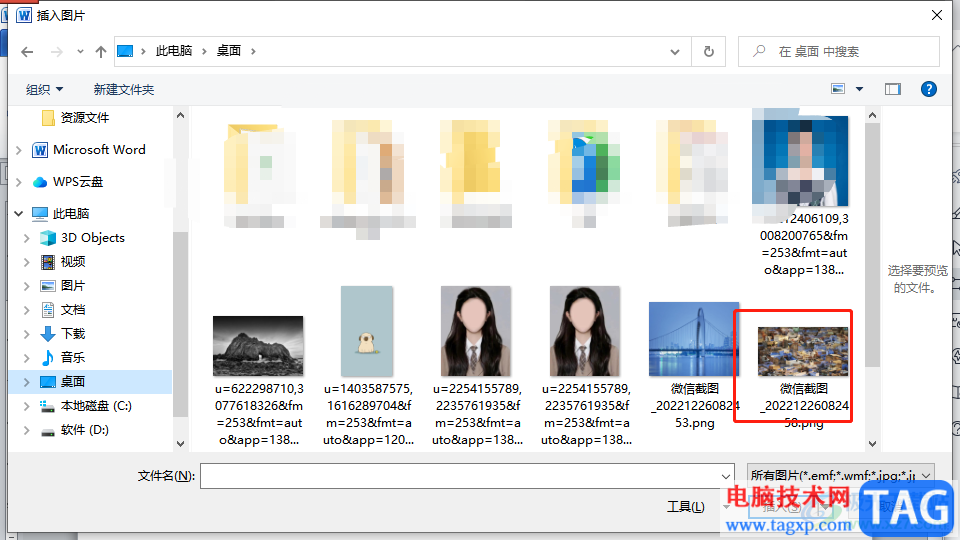The width and height of the screenshot is (960, 540).
Task: Click filename u=622298710,3077618326&fm
Action: [x=258, y=414]
